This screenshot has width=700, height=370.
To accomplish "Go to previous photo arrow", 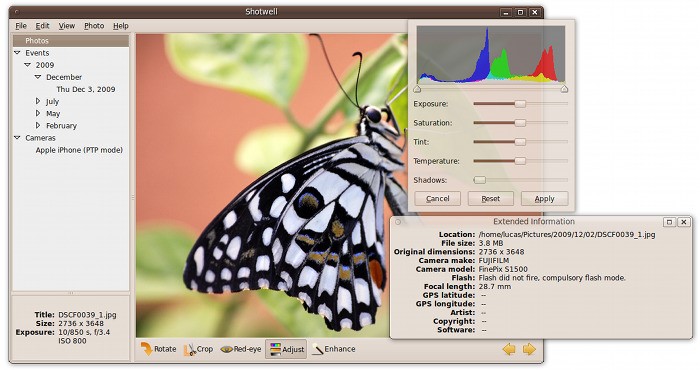I will 509,349.
